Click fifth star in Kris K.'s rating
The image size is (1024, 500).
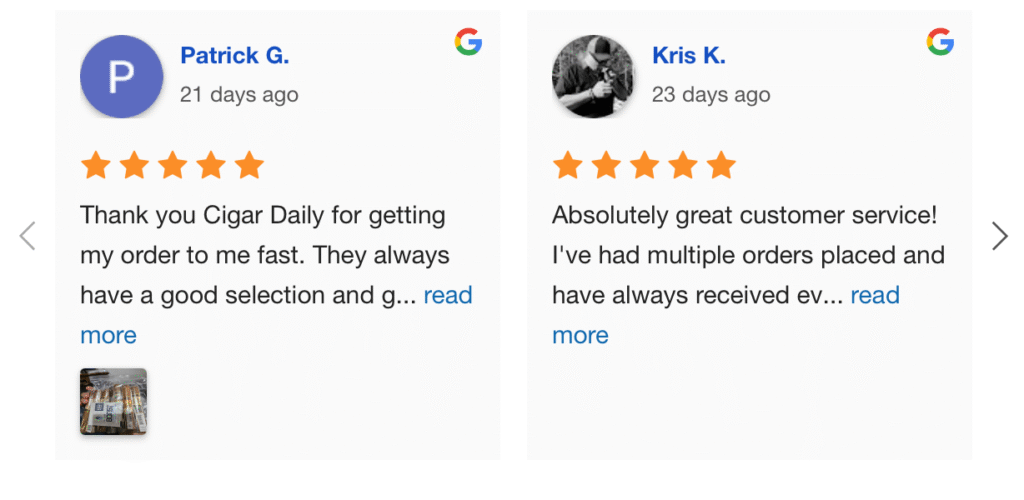[721, 165]
